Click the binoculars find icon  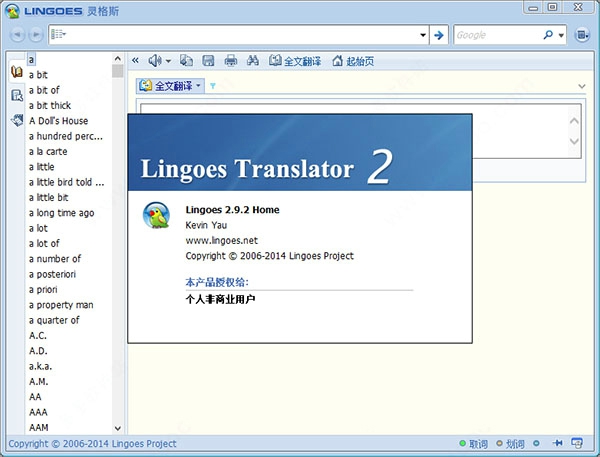pos(253,61)
